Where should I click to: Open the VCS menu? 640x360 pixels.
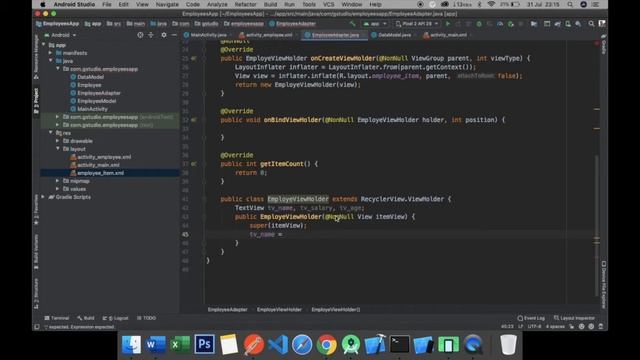329,4
